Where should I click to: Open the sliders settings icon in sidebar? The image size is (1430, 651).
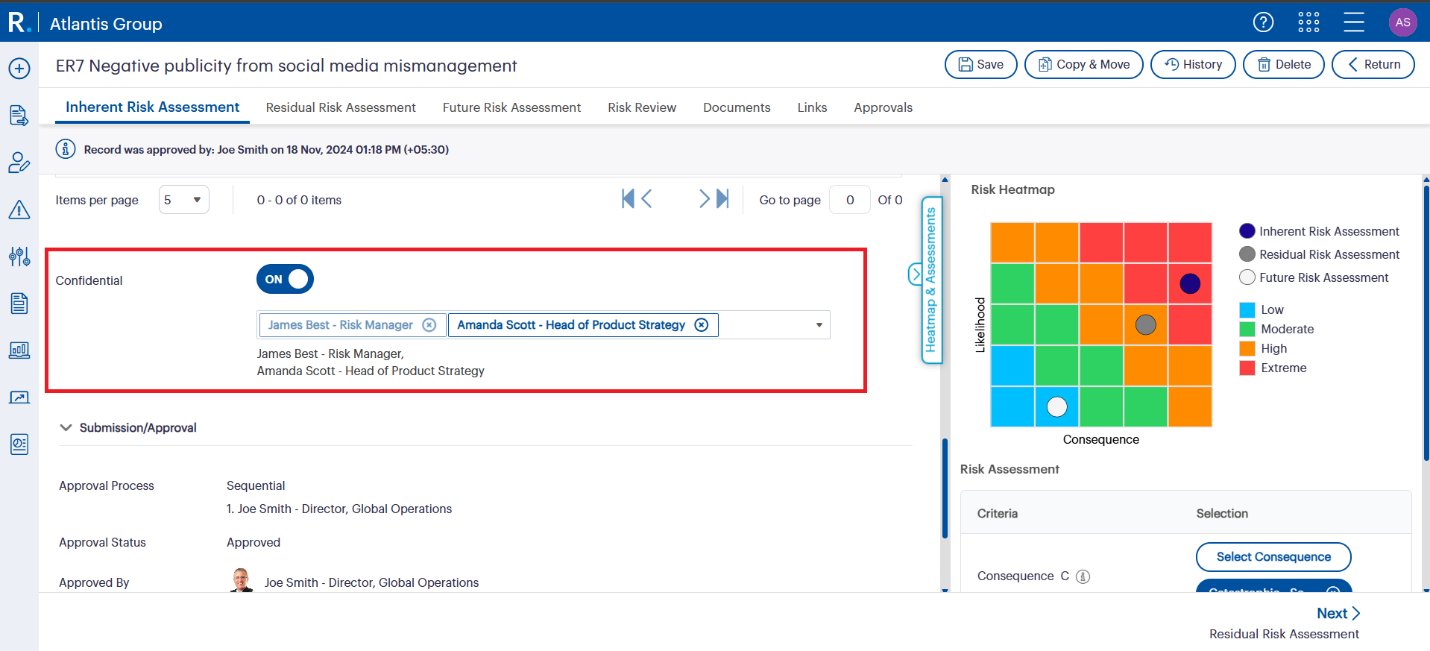(x=19, y=256)
